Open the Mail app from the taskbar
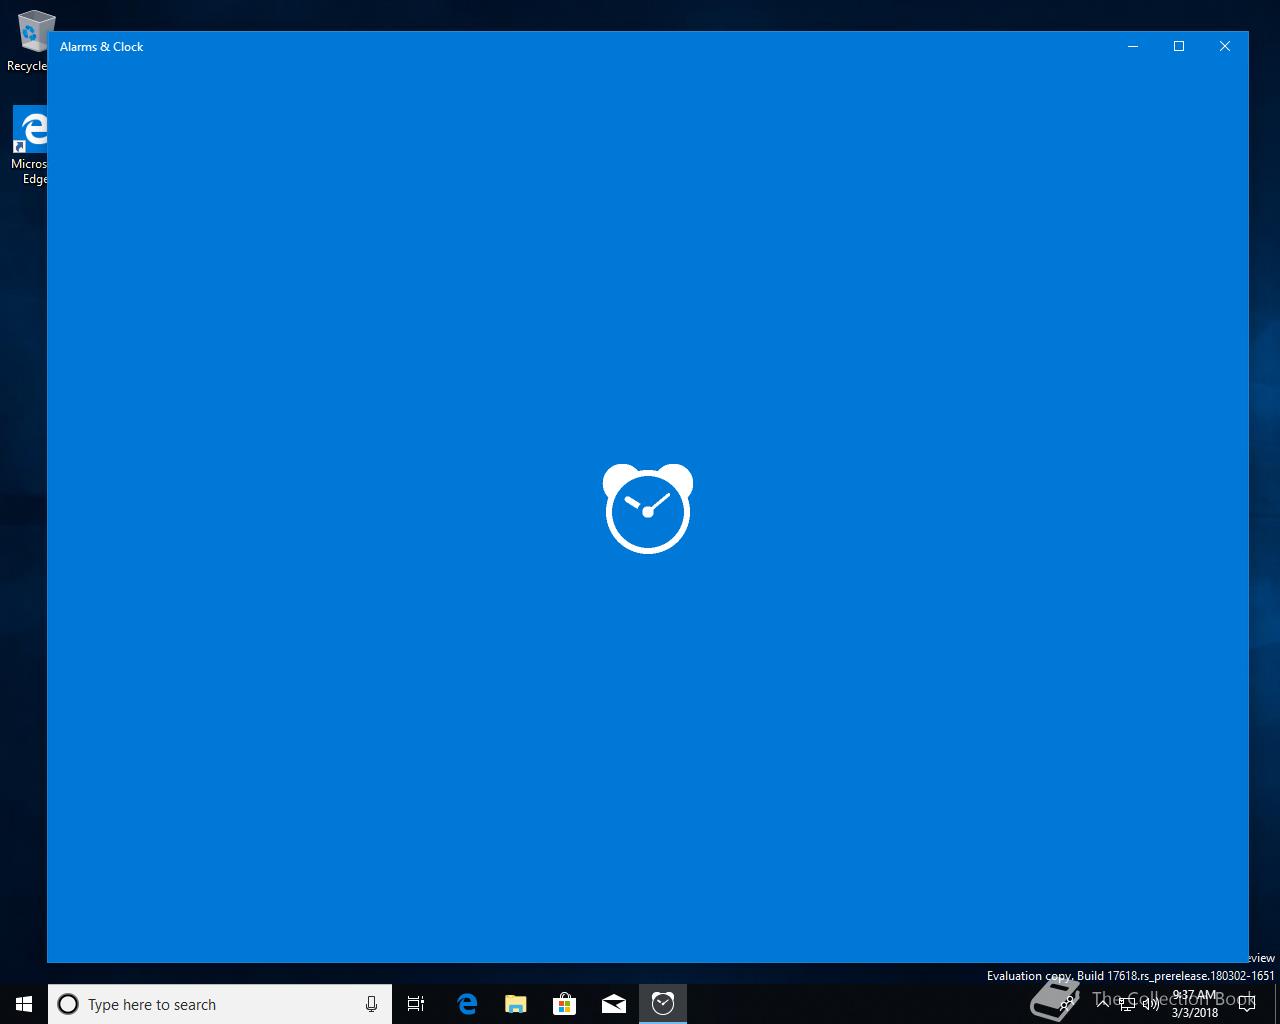1280x1024 pixels. point(614,1004)
